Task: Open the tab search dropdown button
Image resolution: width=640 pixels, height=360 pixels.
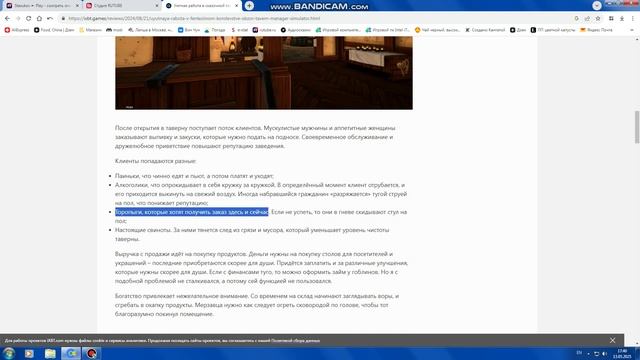Action: click(x=597, y=5)
